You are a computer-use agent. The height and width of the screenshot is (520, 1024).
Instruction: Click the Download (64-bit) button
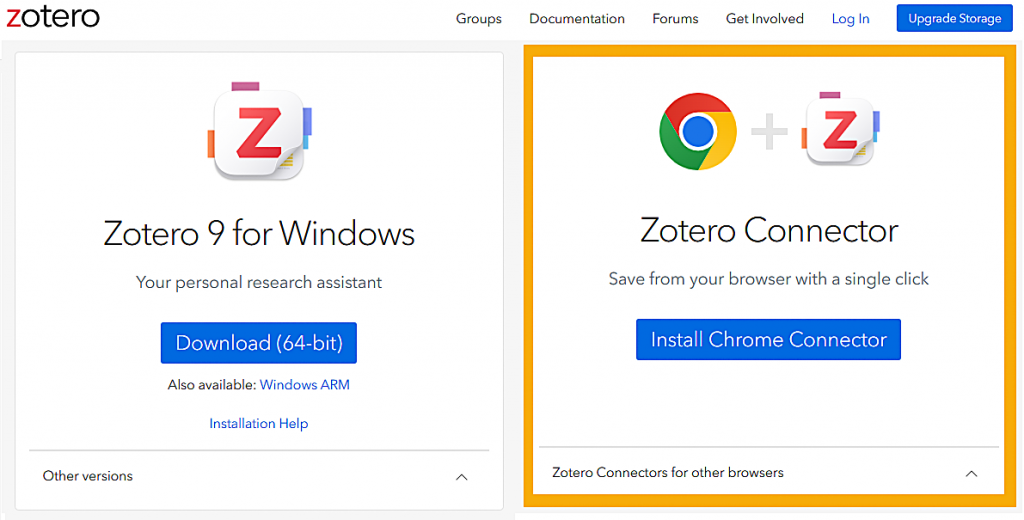(x=259, y=343)
